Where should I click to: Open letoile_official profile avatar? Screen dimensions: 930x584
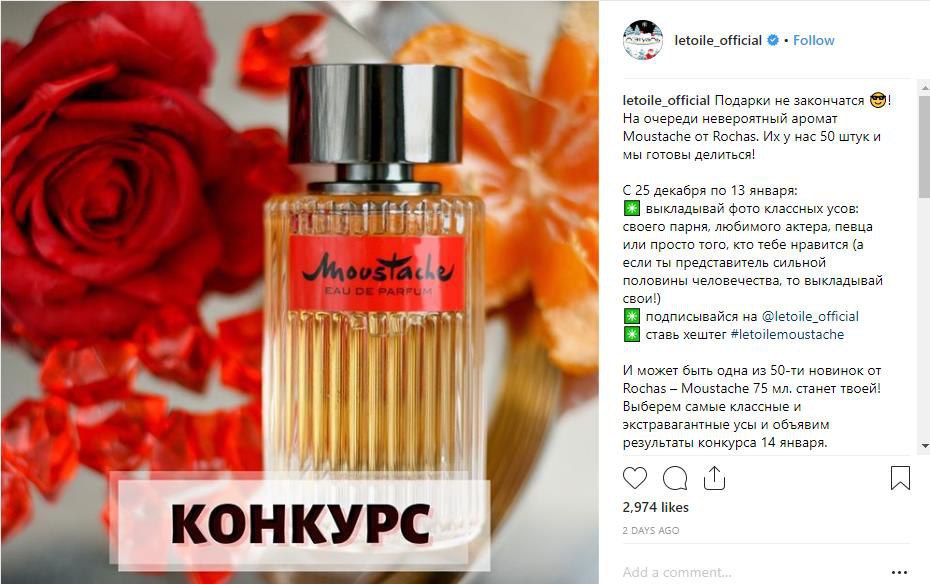coord(643,40)
